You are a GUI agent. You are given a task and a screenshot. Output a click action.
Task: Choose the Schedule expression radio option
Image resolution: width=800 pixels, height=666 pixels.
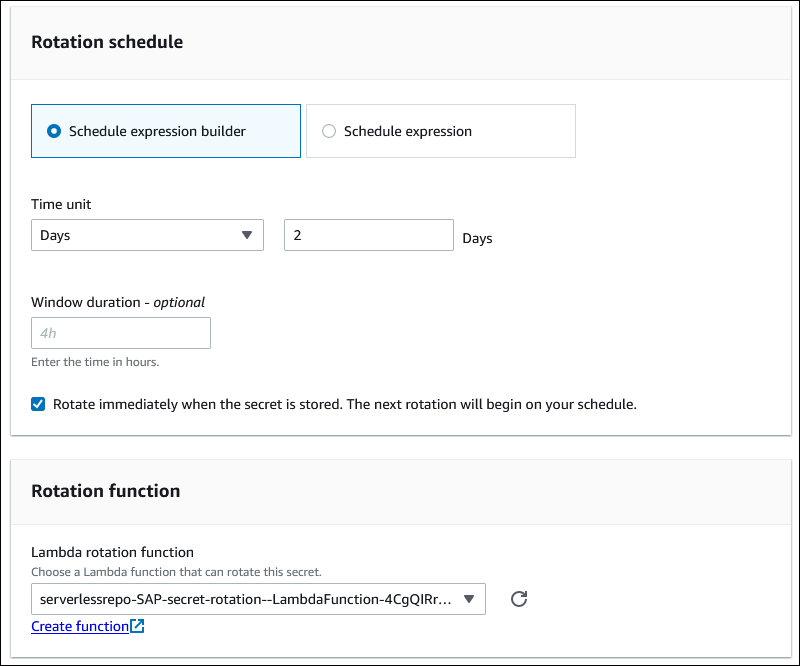coord(329,131)
